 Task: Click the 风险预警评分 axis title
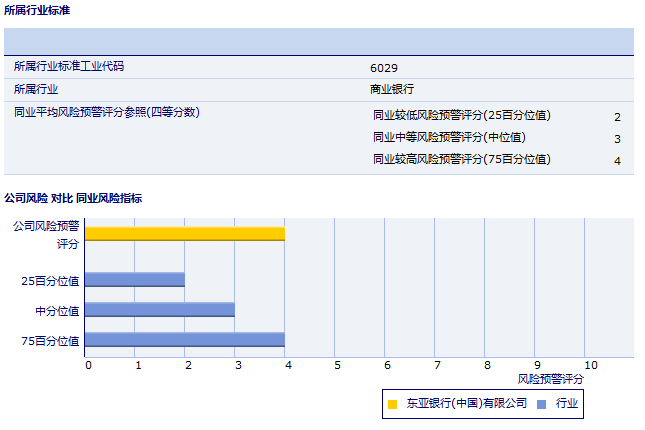click(551, 379)
